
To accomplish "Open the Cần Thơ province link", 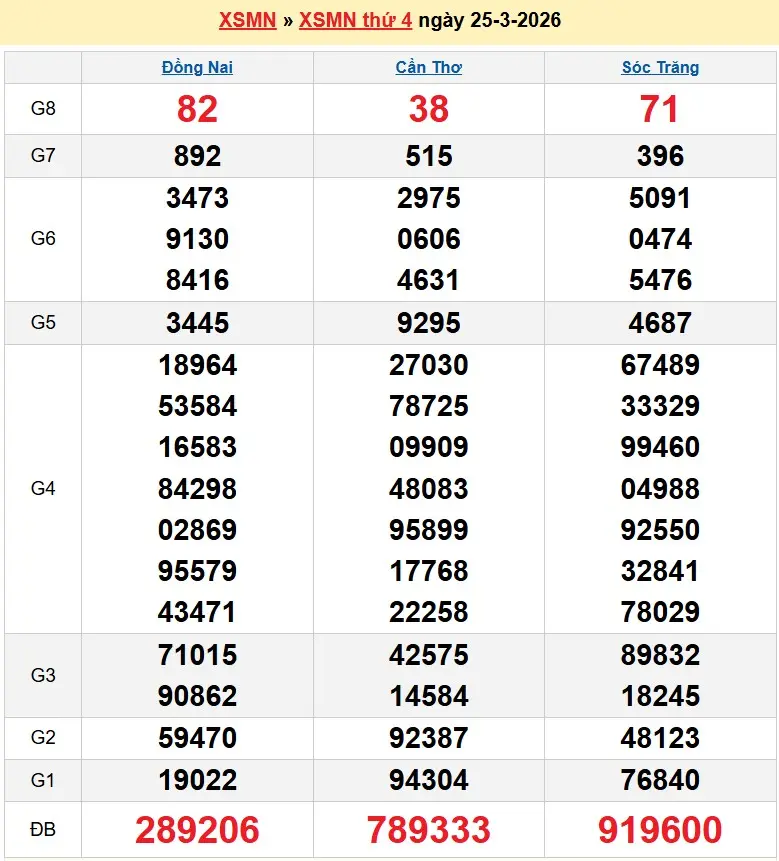I will (428, 68).
